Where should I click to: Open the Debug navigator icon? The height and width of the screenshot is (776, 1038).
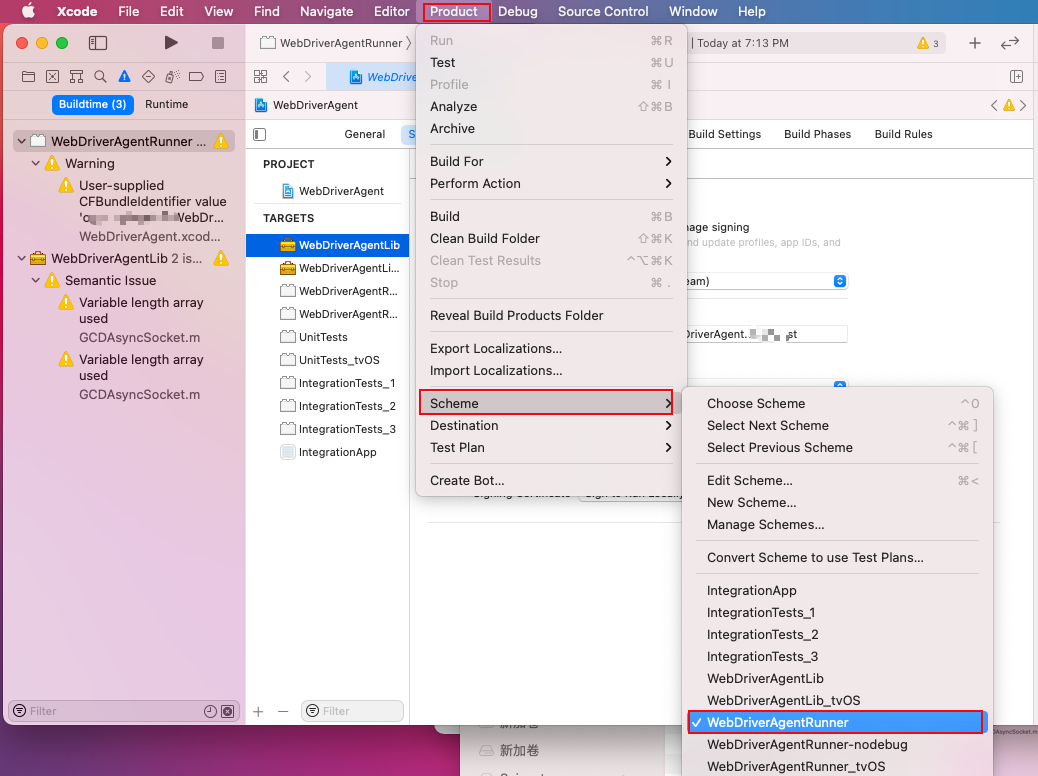(x=172, y=77)
